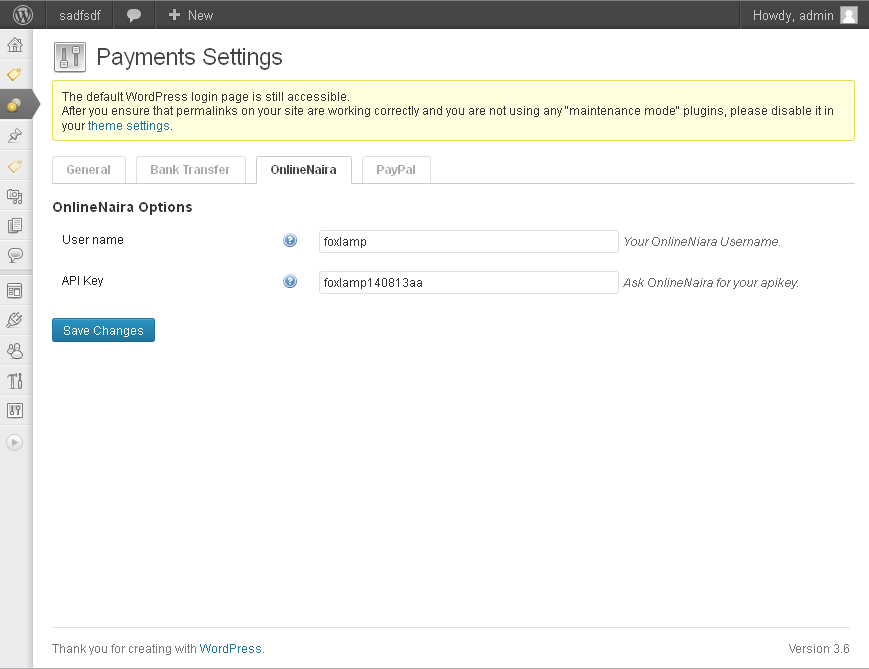Image resolution: width=869 pixels, height=669 pixels.
Task: Open the orange tag icon below Dashboard
Action: pos(15,74)
